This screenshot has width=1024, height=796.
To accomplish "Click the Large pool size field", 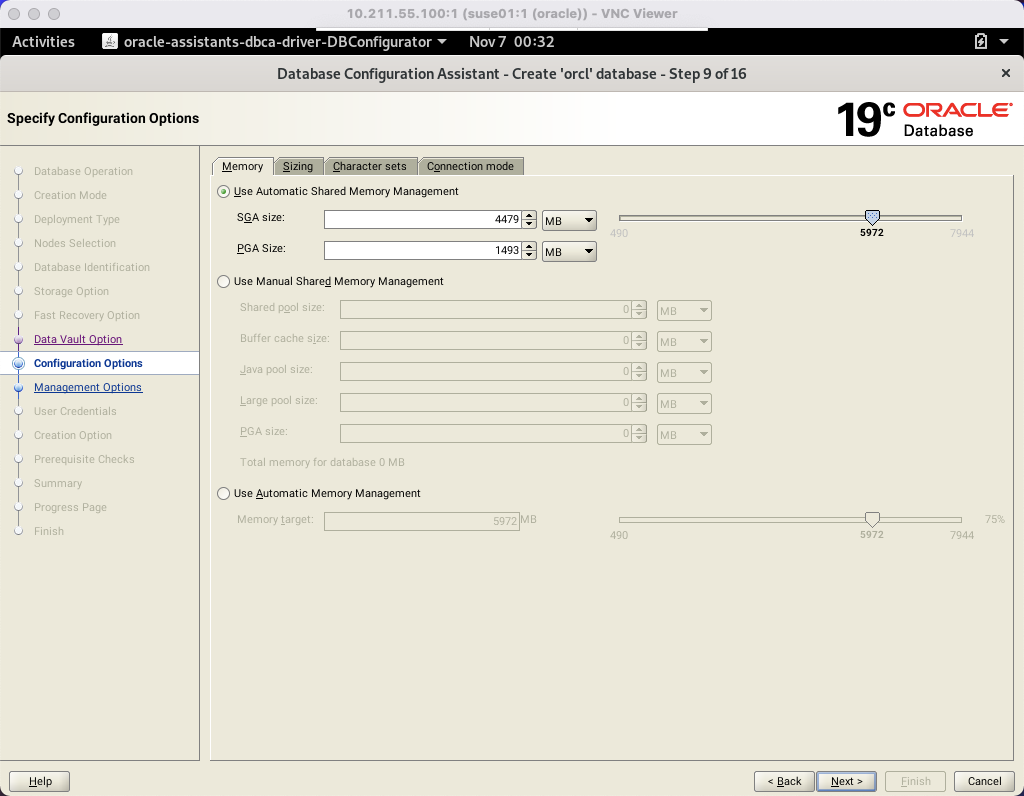I will tap(486, 403).
